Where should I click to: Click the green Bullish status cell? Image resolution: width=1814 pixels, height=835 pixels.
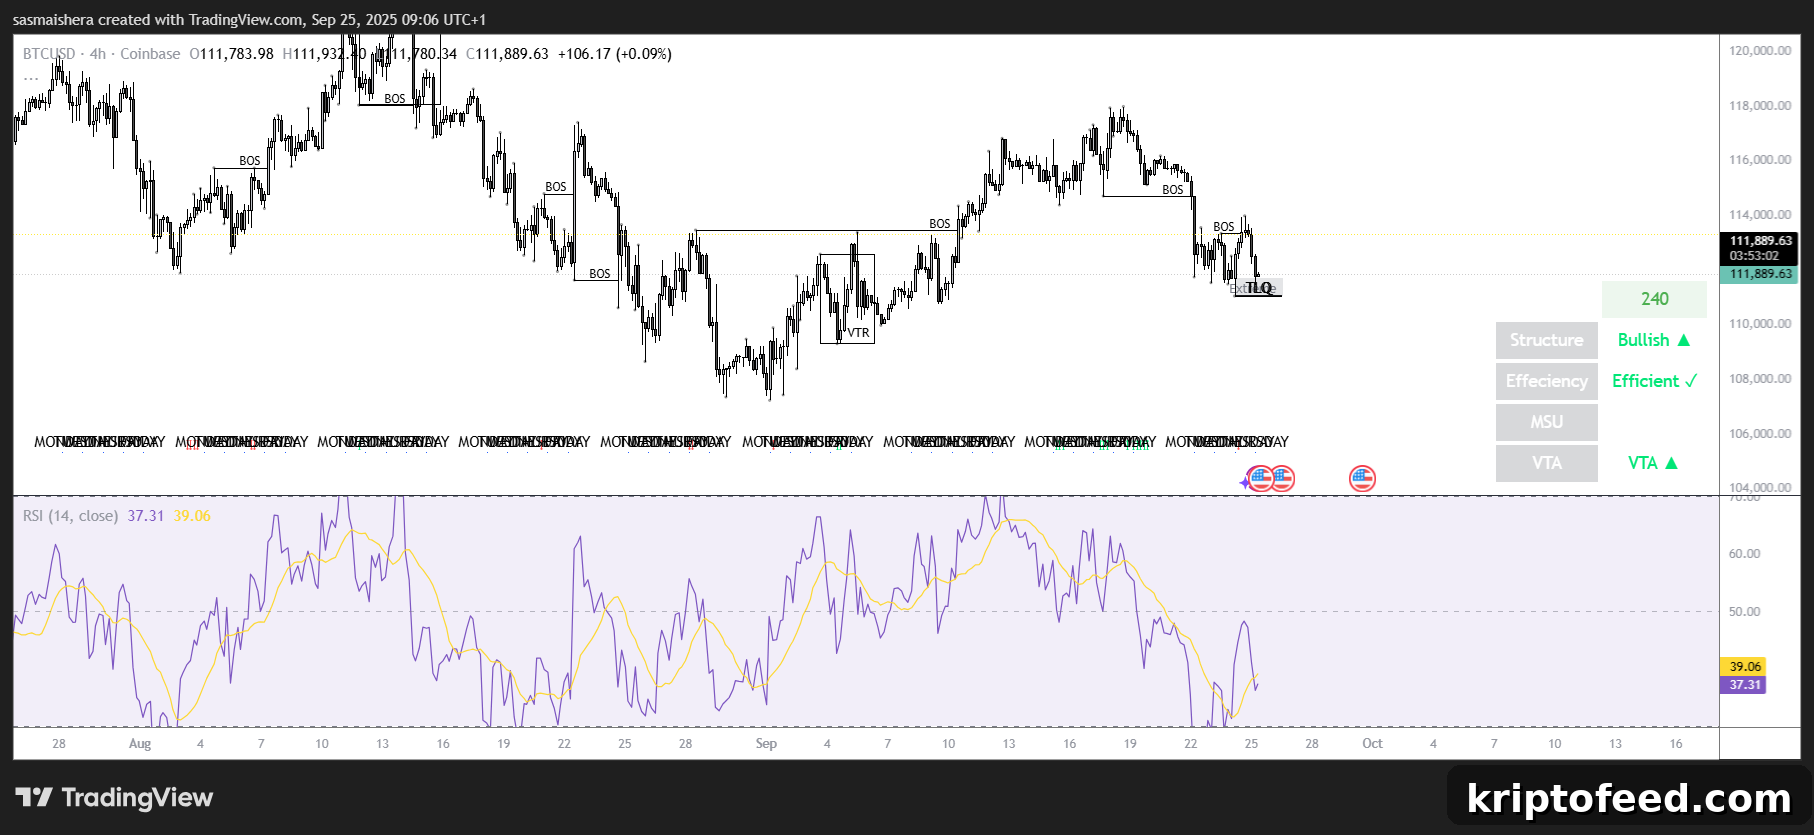tap(1654, 340)
